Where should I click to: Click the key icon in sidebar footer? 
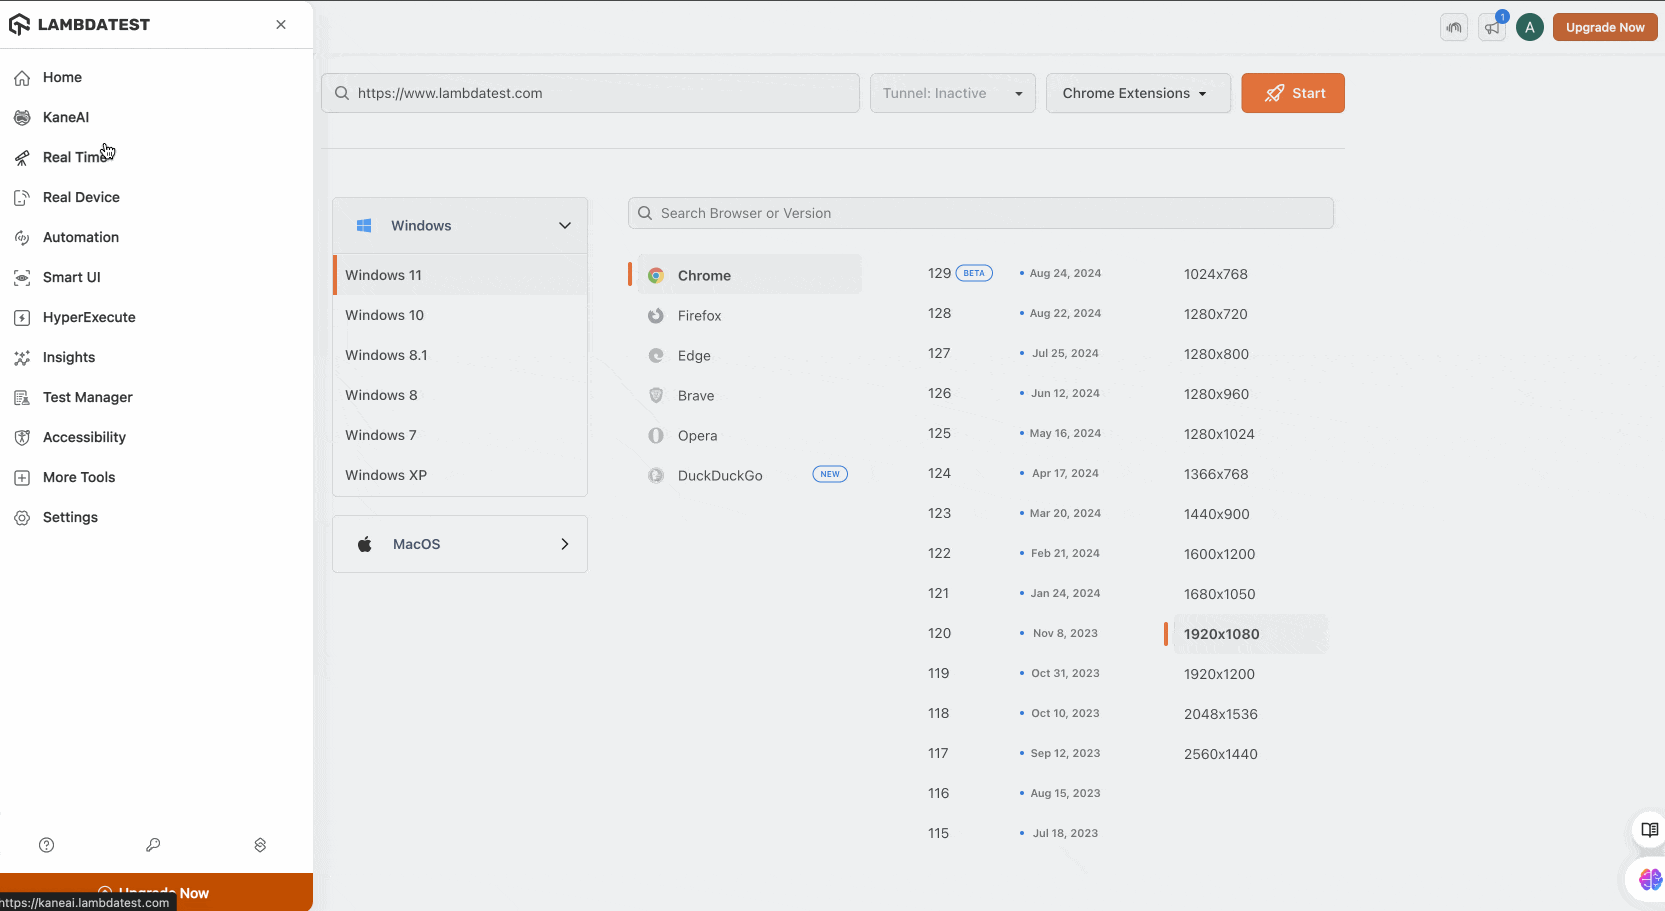point(153,845)
